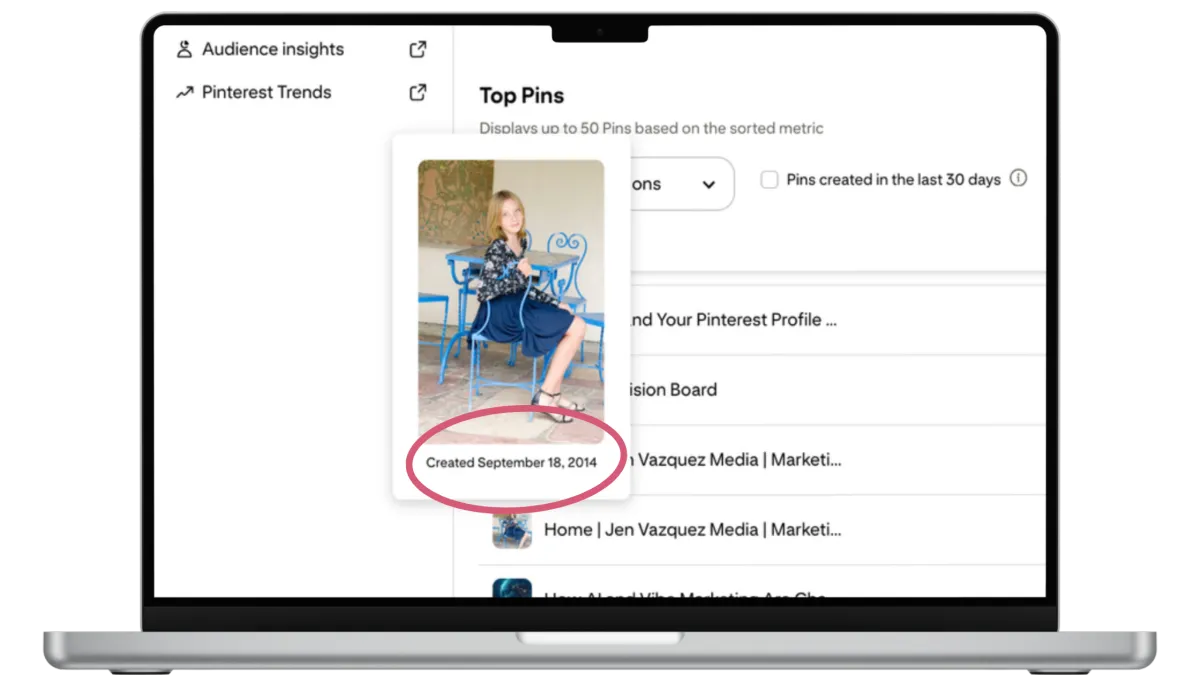Click the info icon beside the 30 days label
This screenshot has width=1200, height=675.
coord(1018,179)
